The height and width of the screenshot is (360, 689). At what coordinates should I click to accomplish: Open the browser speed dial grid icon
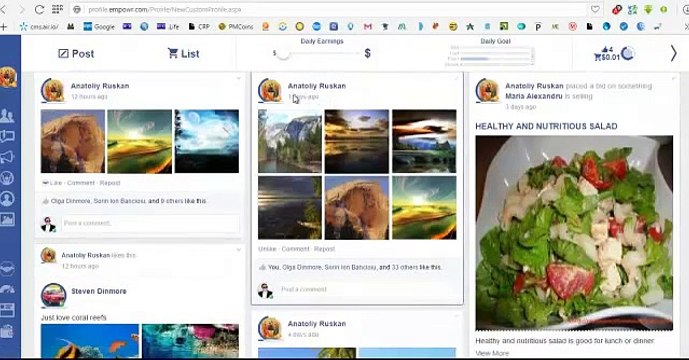[x=58, y=9]
